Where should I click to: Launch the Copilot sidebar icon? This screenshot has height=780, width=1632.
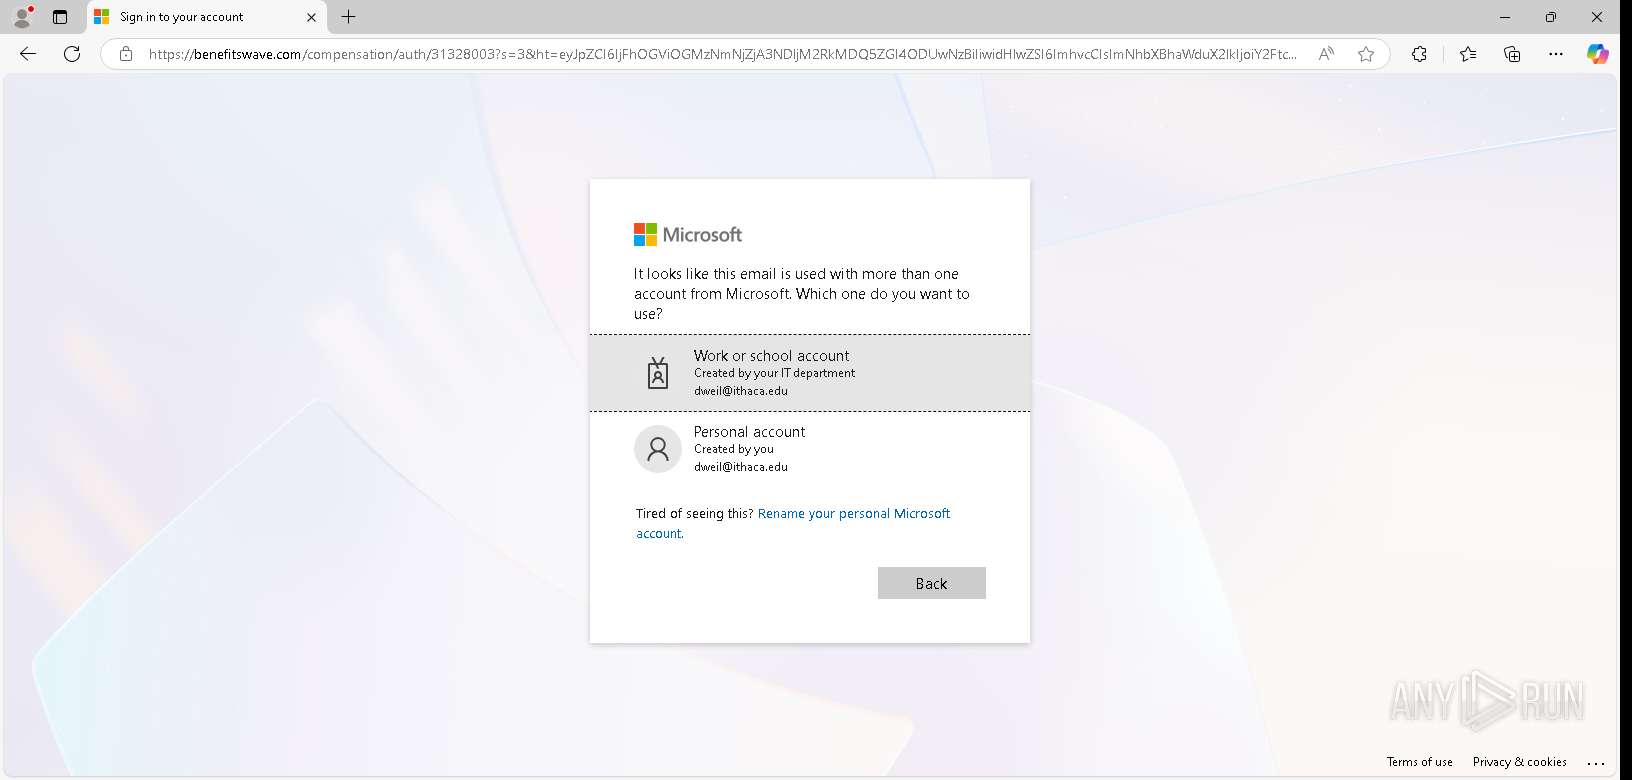pyautogui.click(x=1598, y=54)
